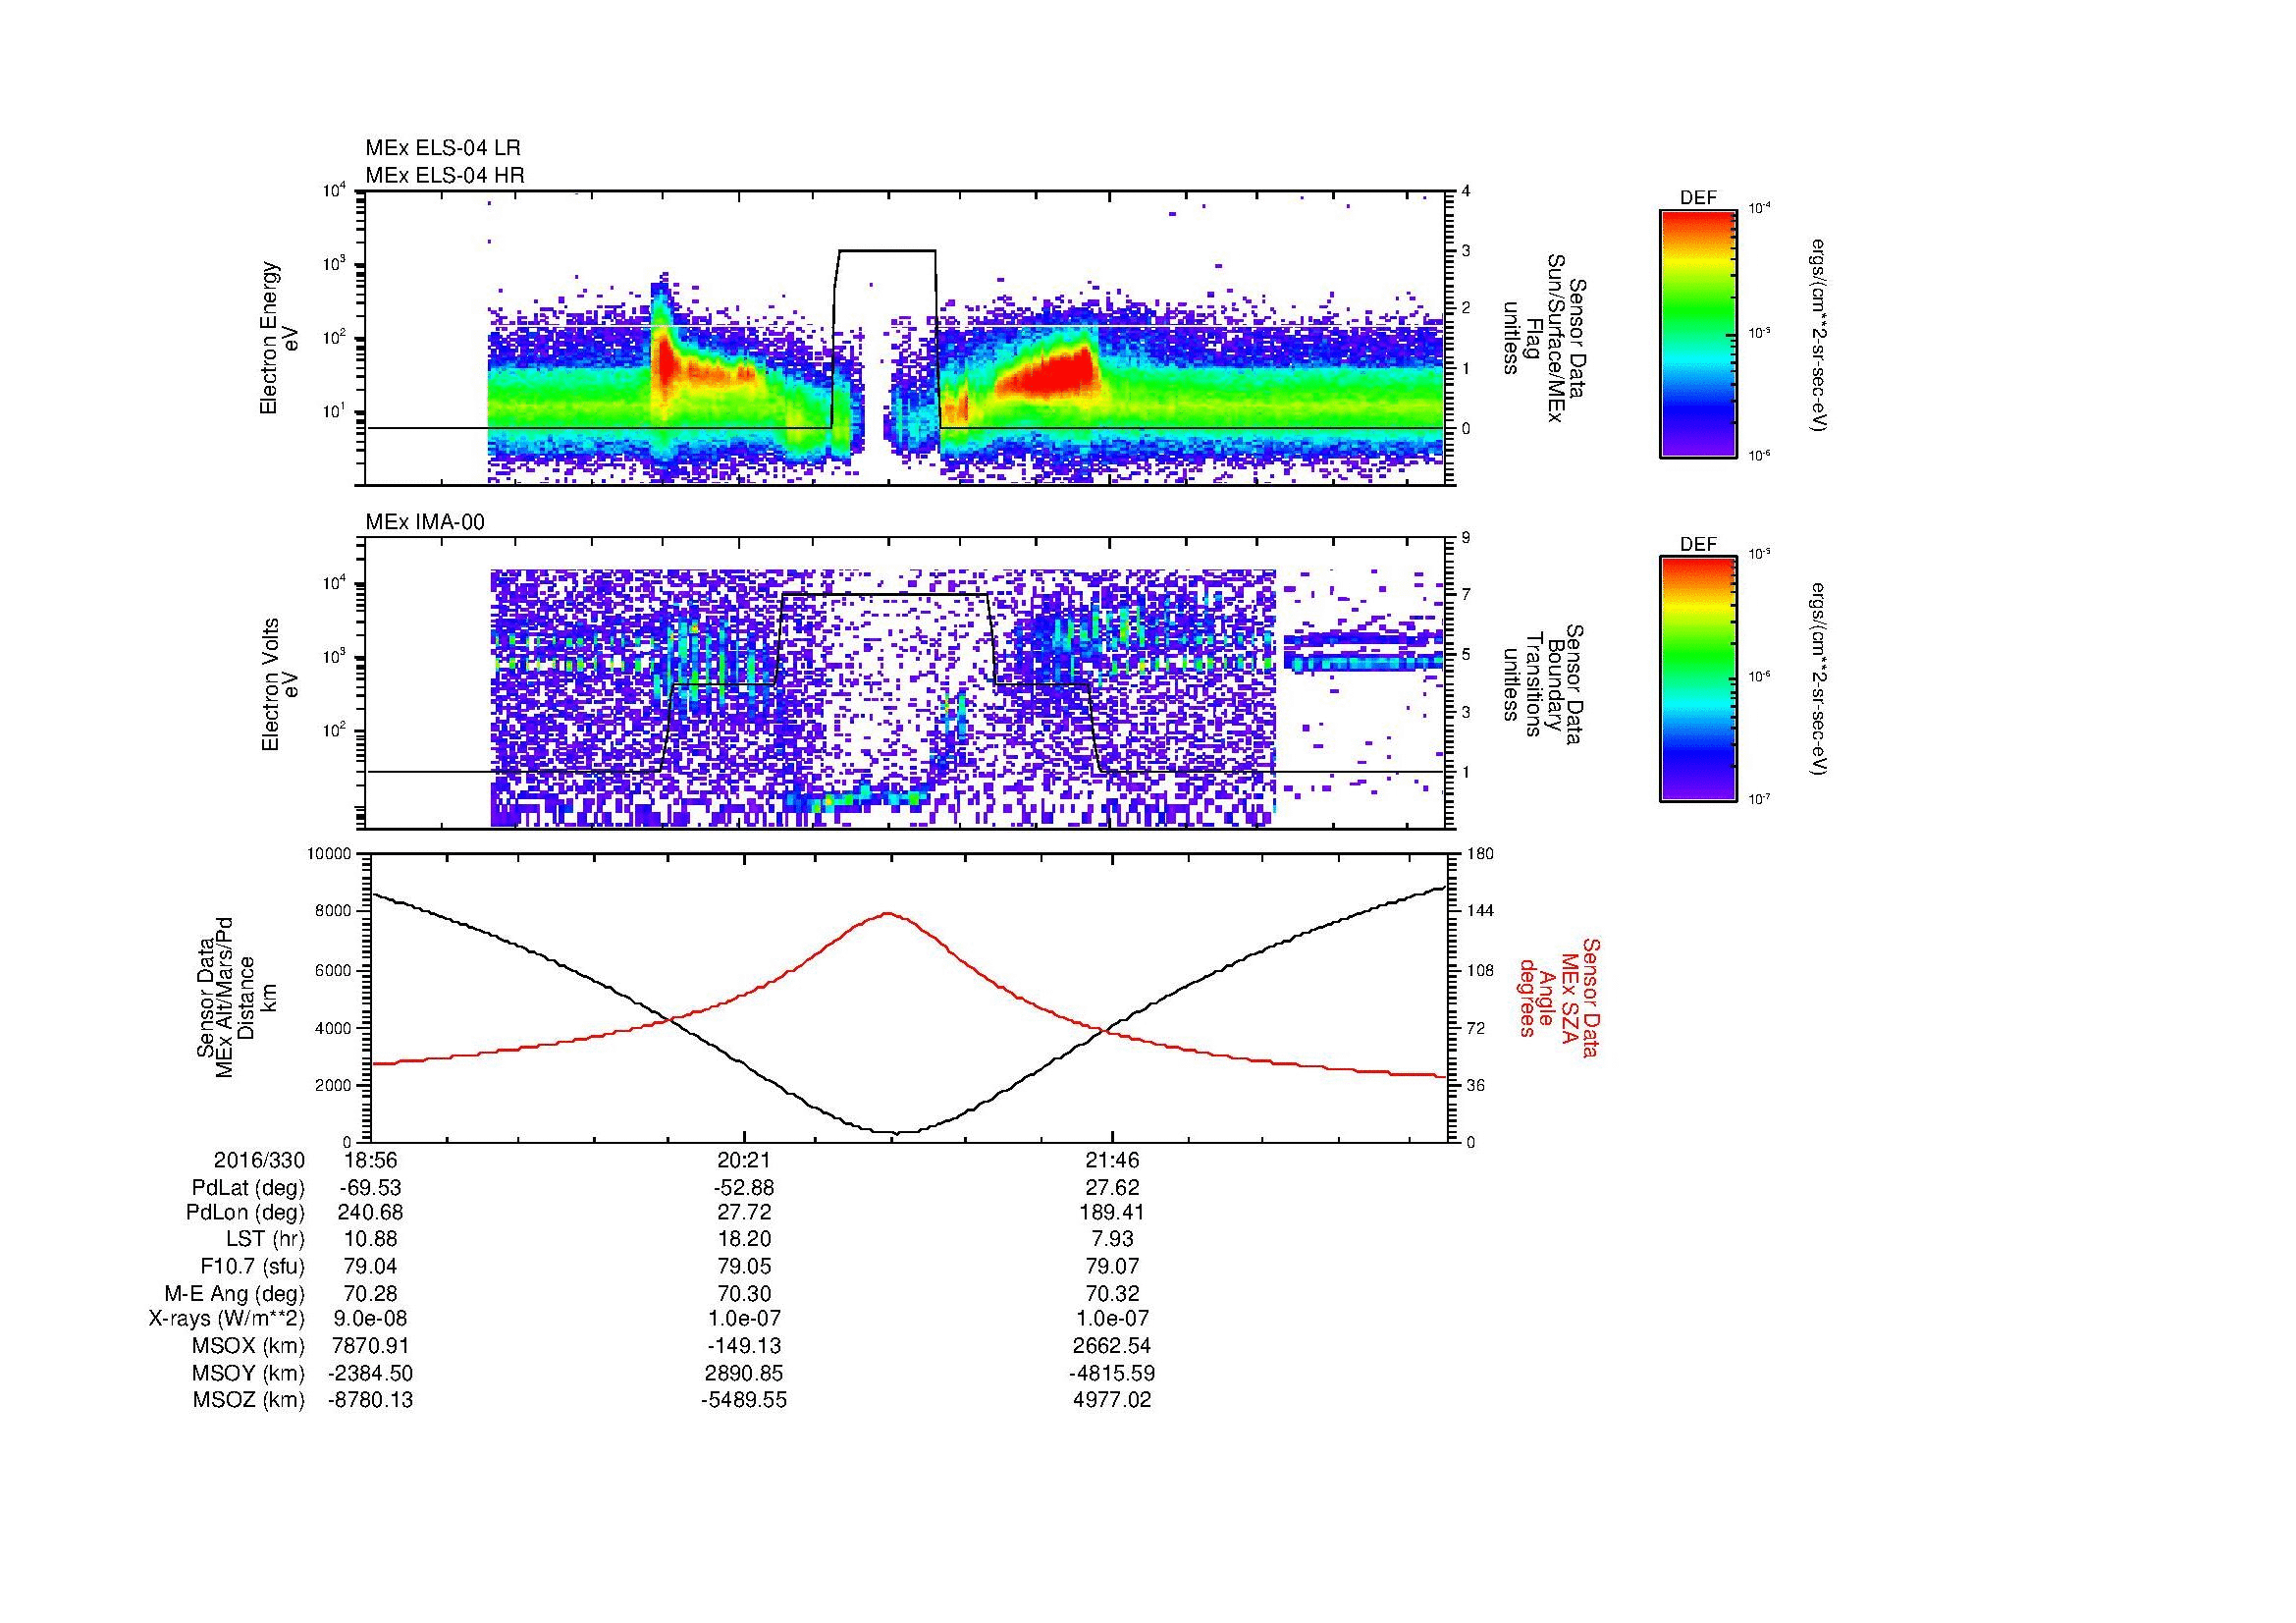Image resolution: width=2296 pixels, height=1623 pixels.
Task: Click the 'Electron Volts eV' axis label
Action: tap(280, 684)
